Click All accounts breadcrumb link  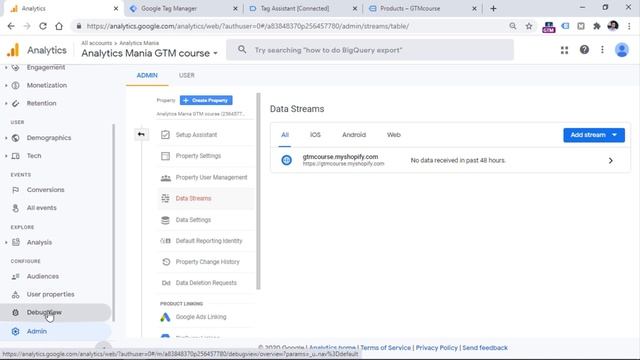coord(96,43)
